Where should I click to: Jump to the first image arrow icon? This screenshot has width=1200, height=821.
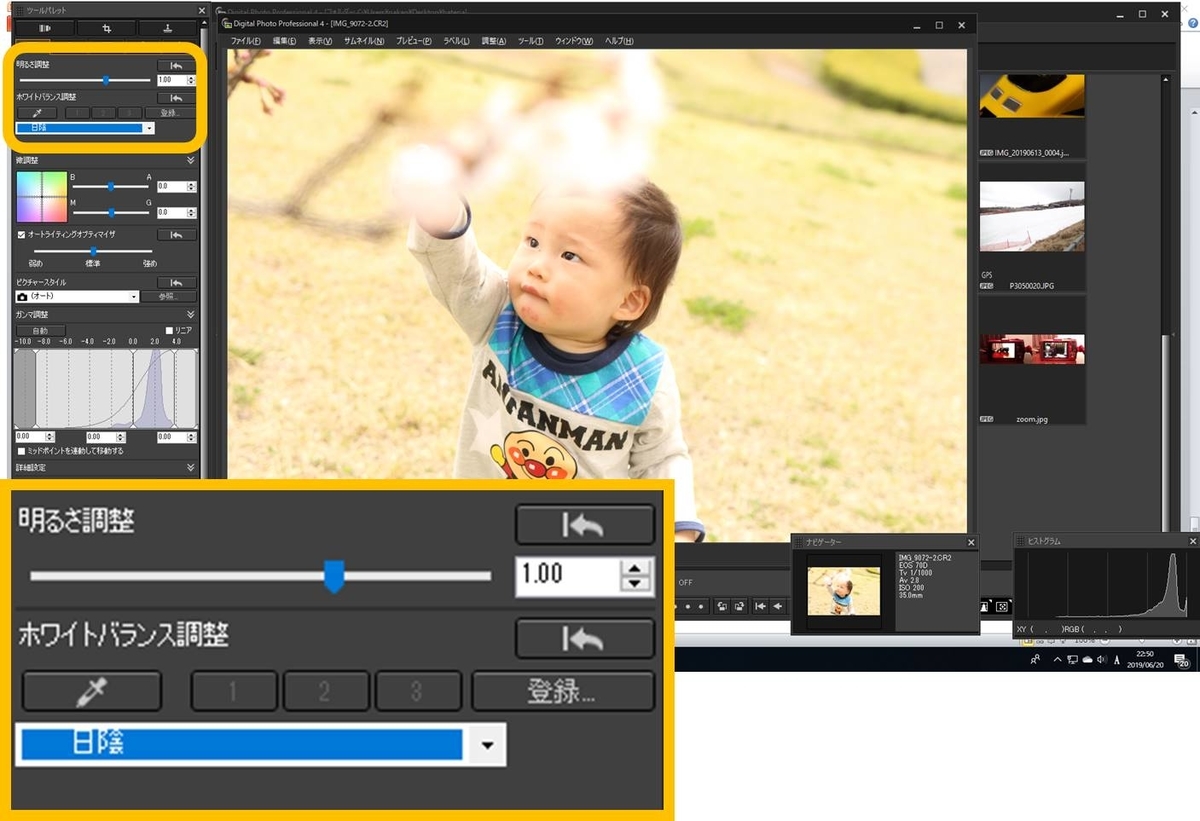pyautogui.click(x=761, y=606)
